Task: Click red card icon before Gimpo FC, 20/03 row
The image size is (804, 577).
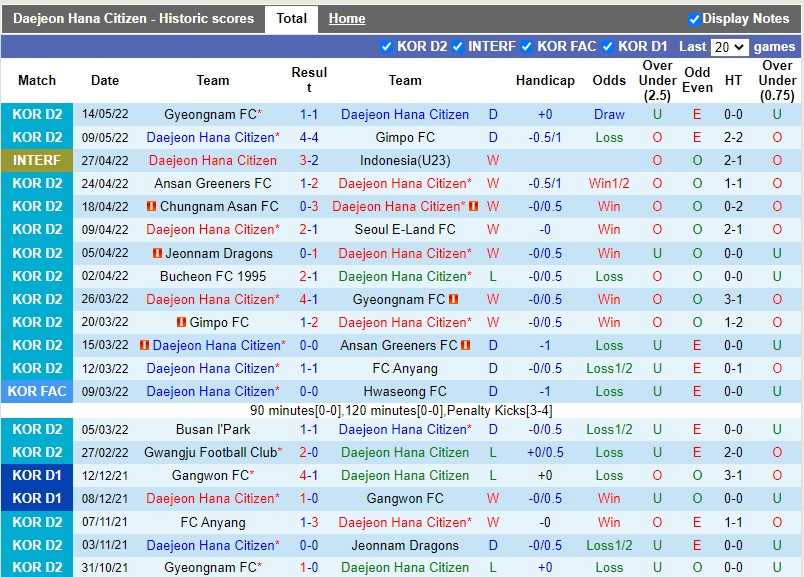Action: [x=181, y=322]
